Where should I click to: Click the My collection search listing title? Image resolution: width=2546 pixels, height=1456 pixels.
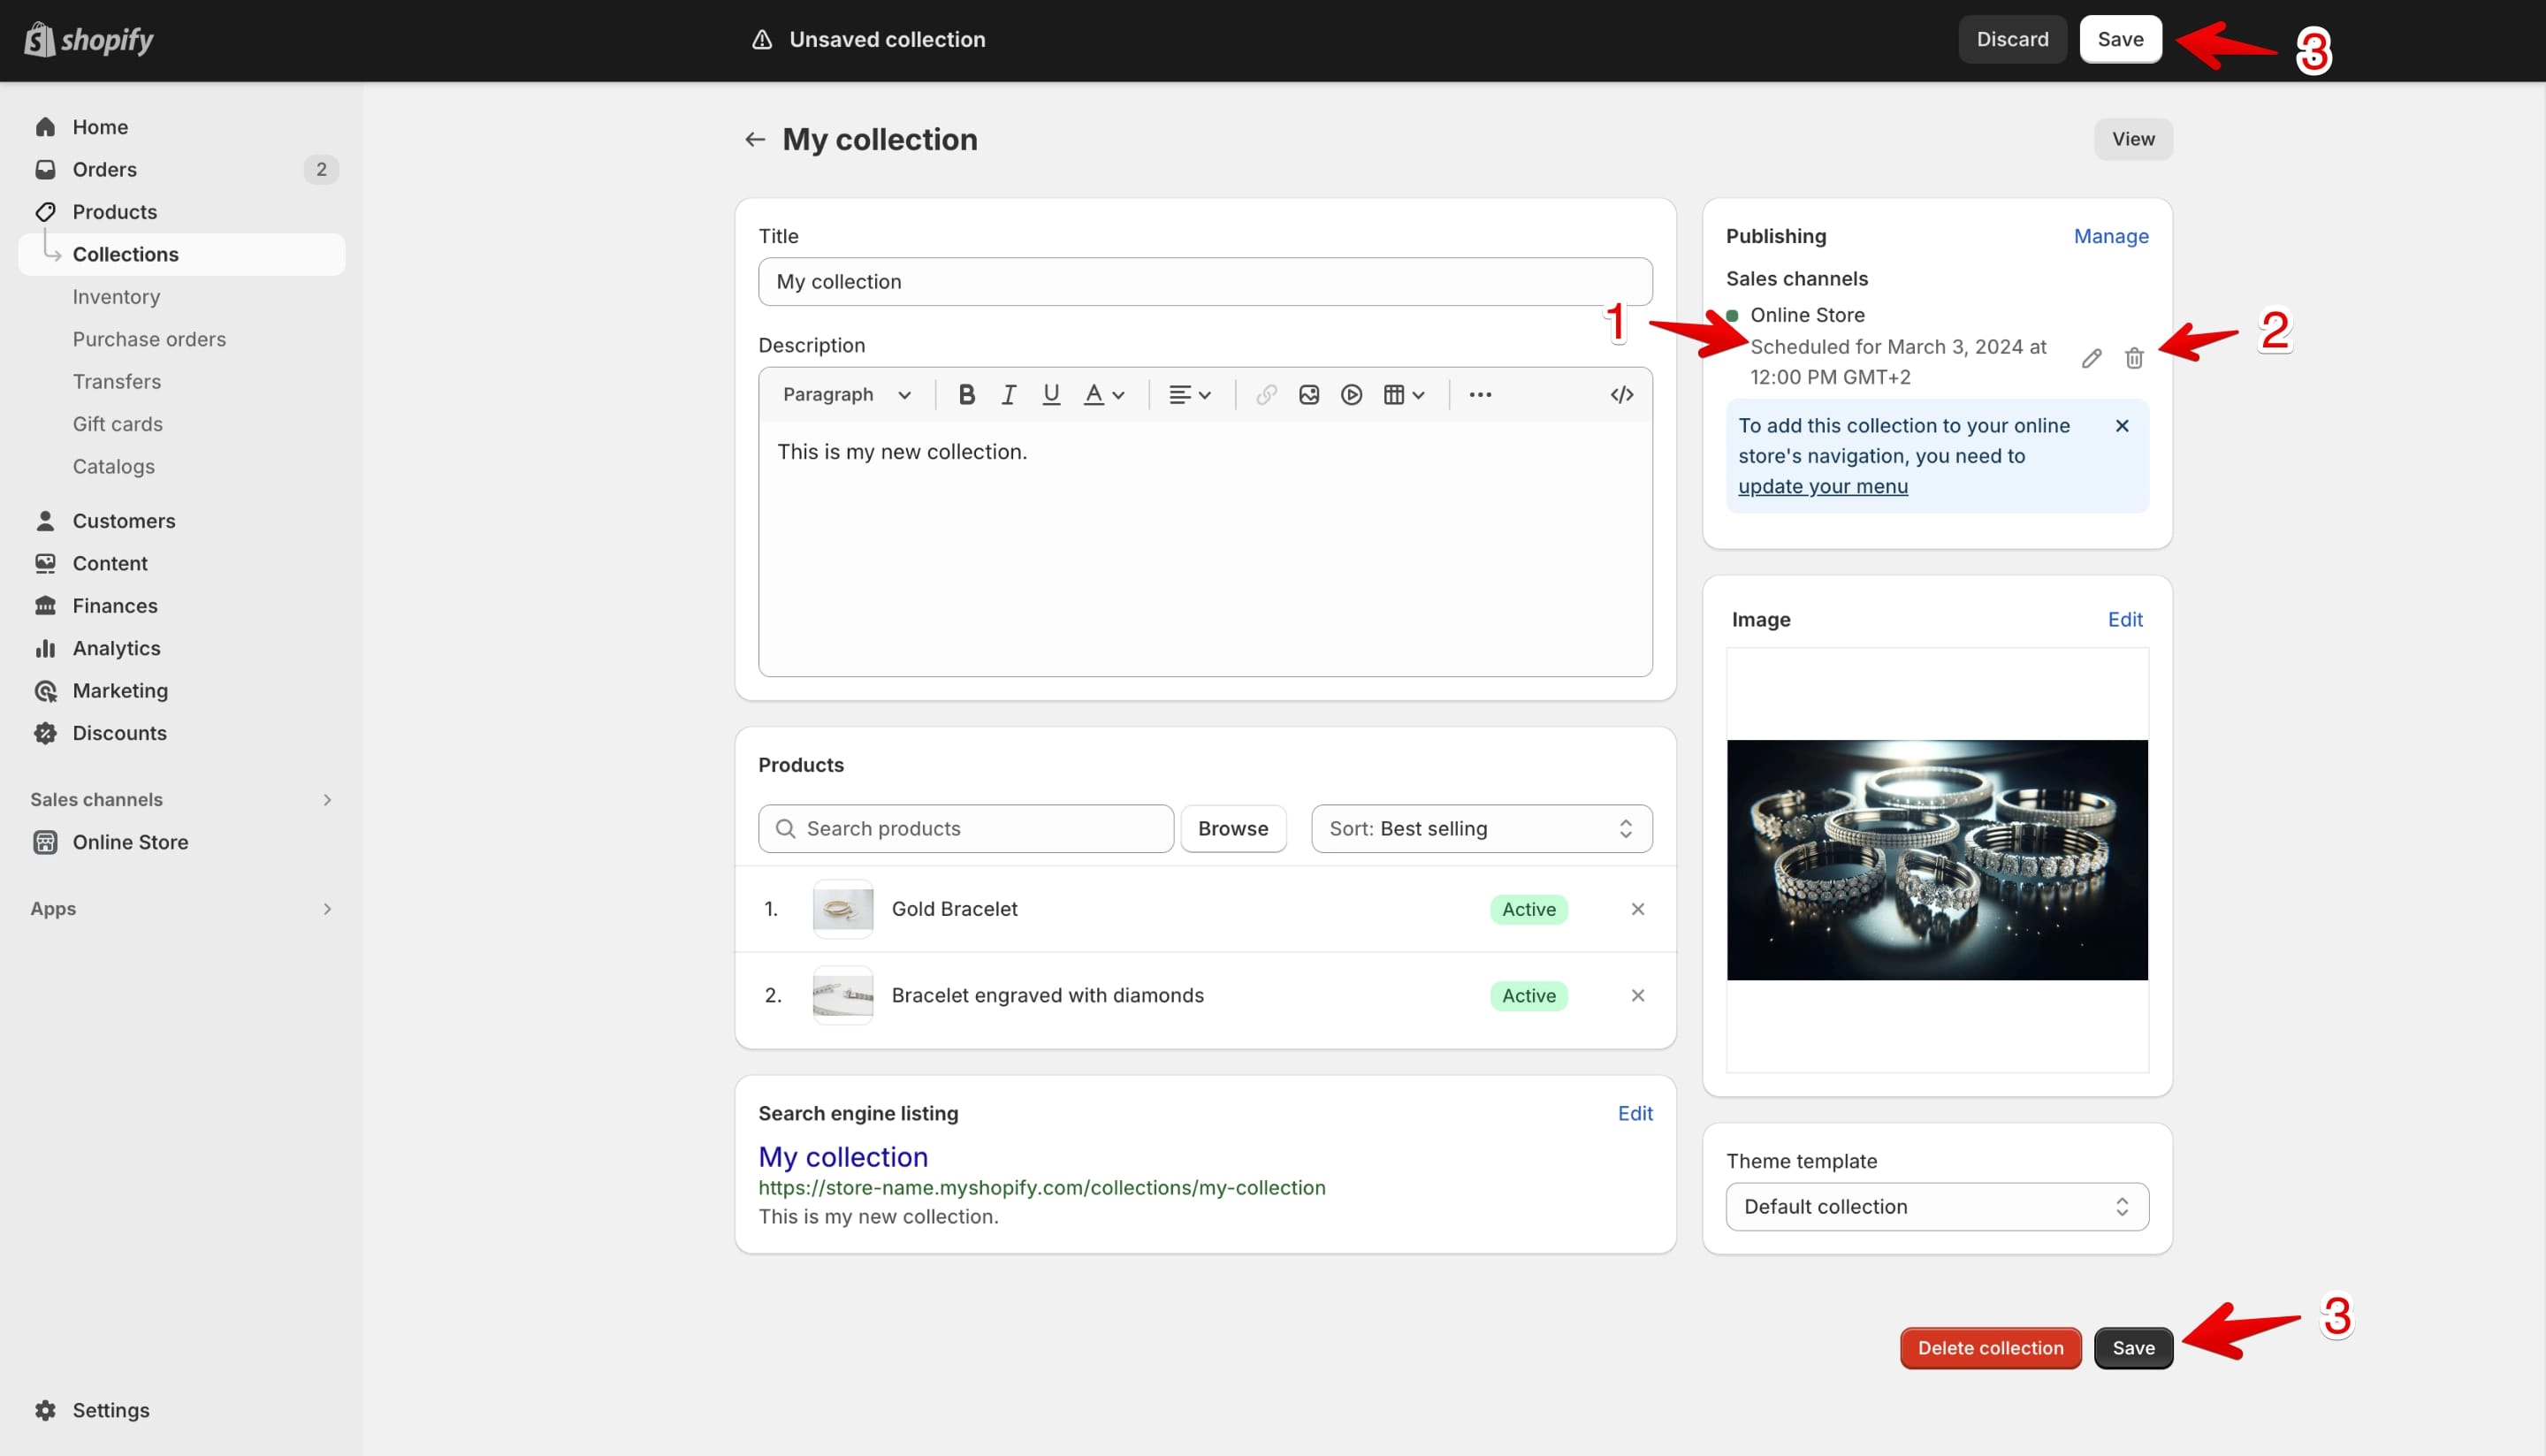[x=843, y=1157]
